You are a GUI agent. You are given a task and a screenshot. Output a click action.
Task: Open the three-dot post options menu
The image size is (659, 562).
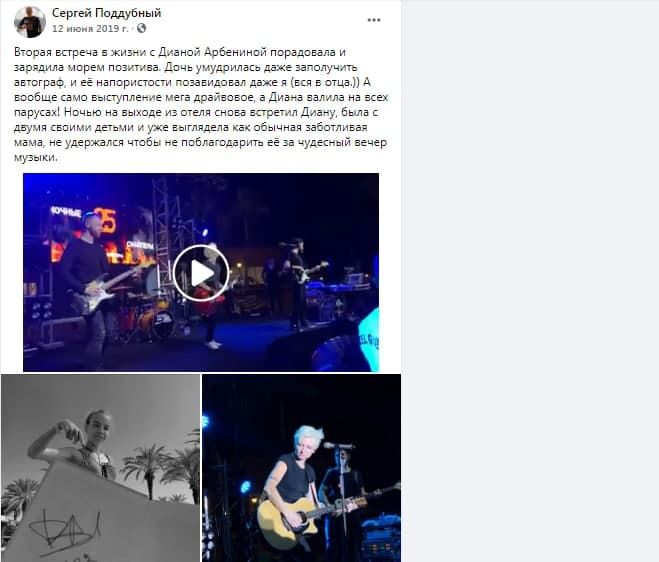pos(374,20)
